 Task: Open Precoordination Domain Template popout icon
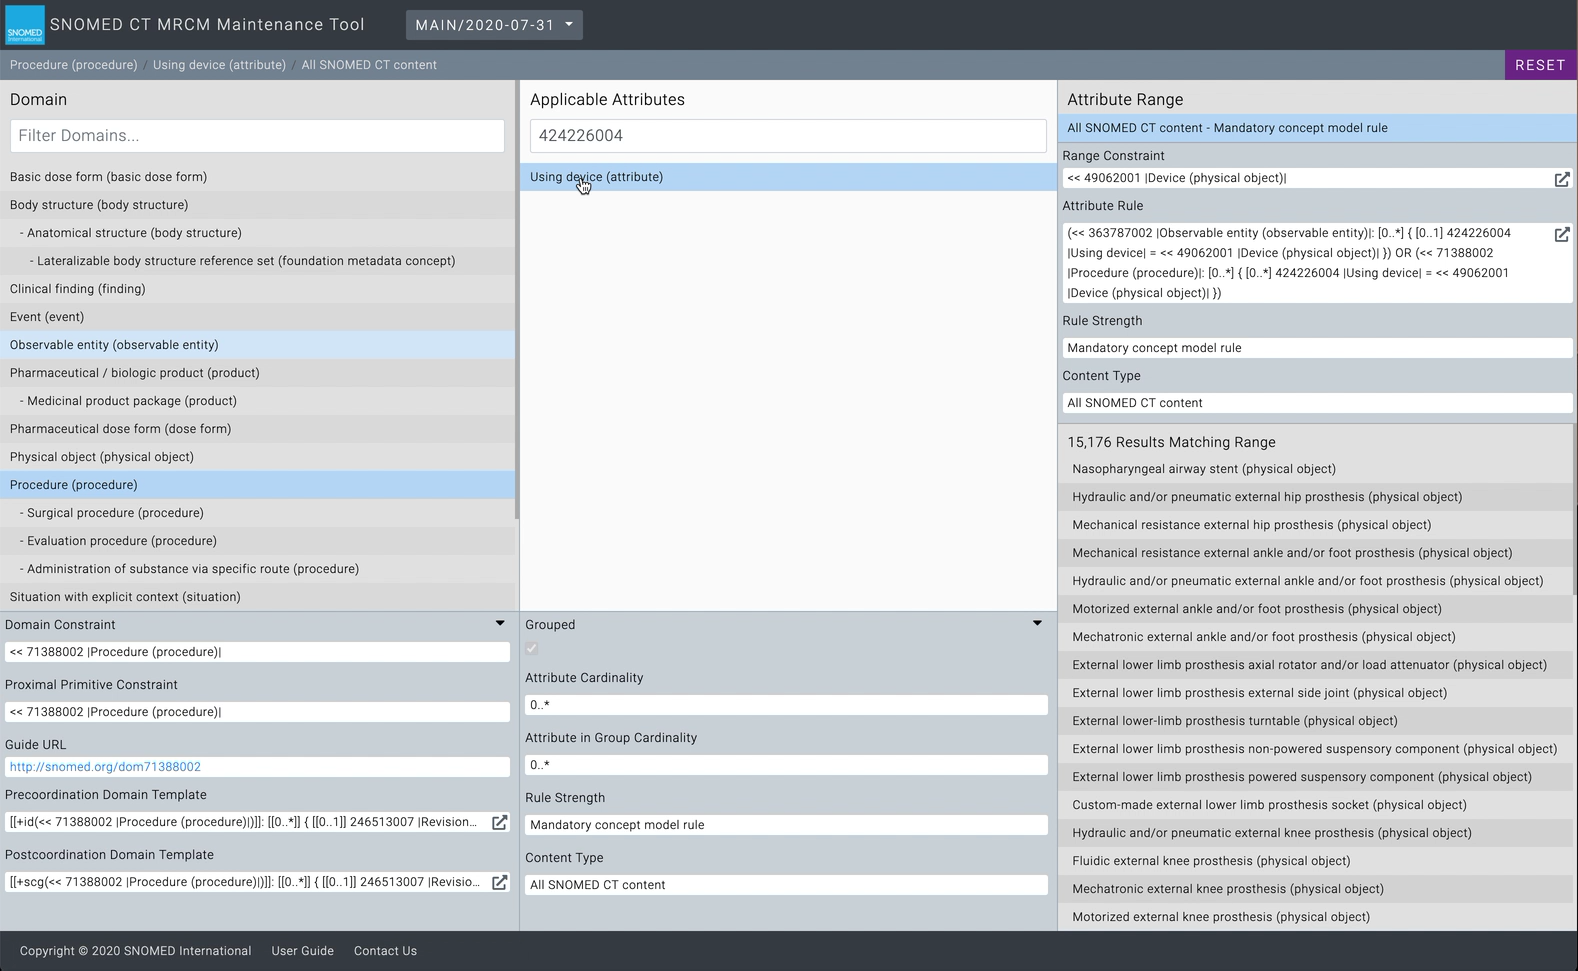[499, 822]
